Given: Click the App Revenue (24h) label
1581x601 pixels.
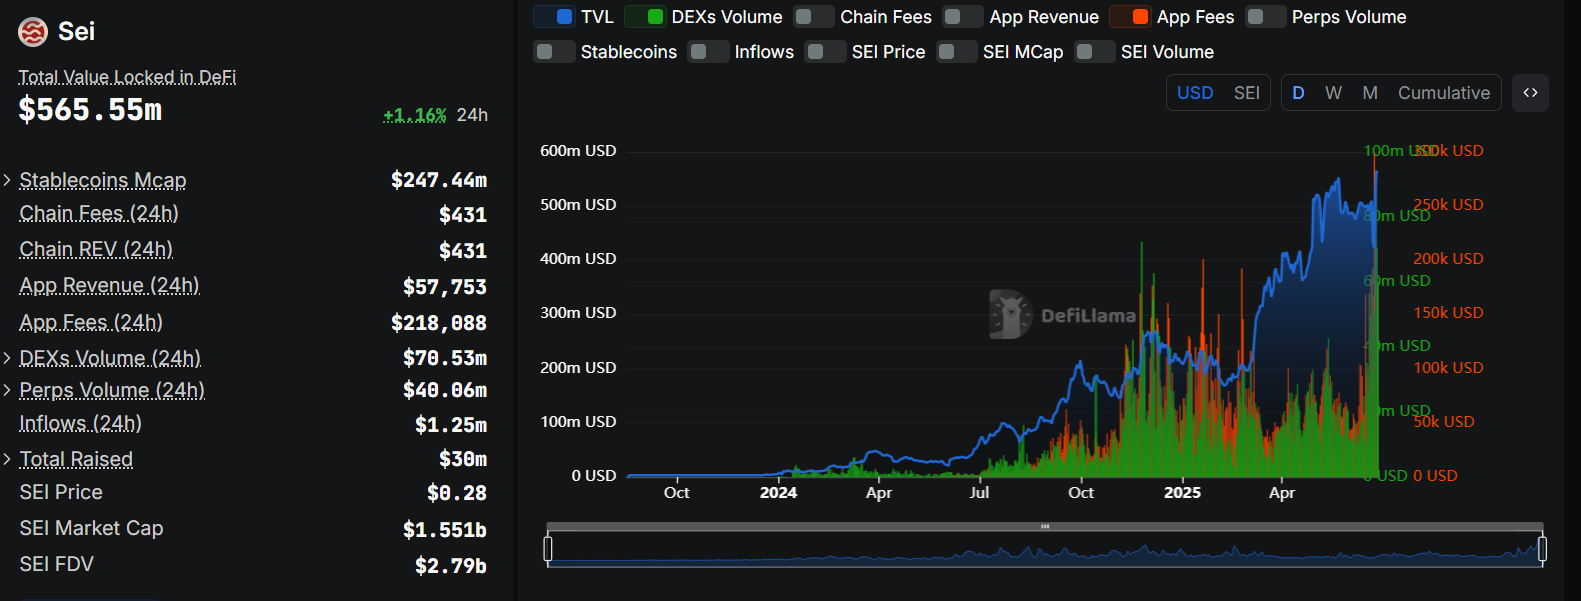Looking at the screenshot, I should coord(109,286).
